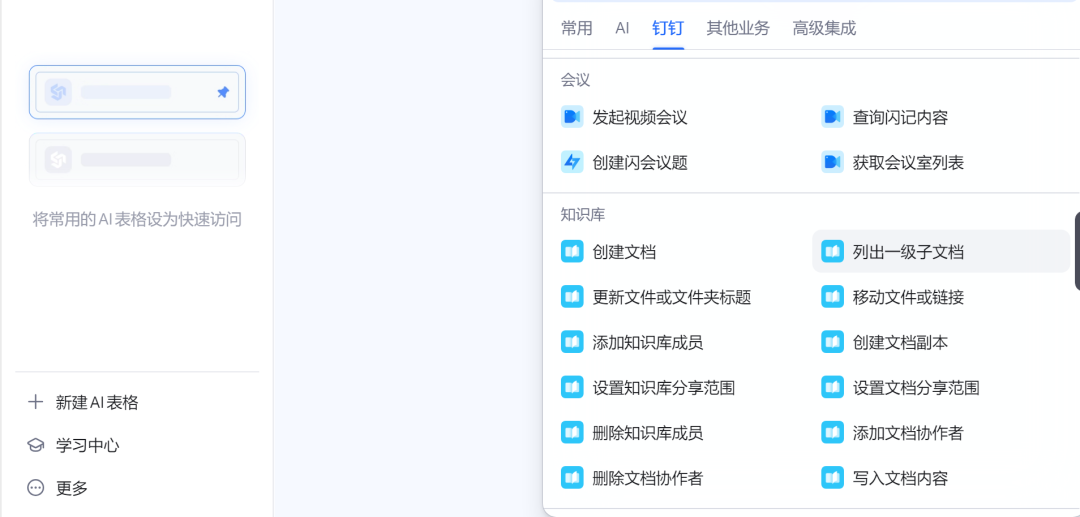Open the 更多 menu in the sidebar
Image resolution: width=1080 pixels, height=517 pixels.
pyautogui.click(x=72, y=489)
